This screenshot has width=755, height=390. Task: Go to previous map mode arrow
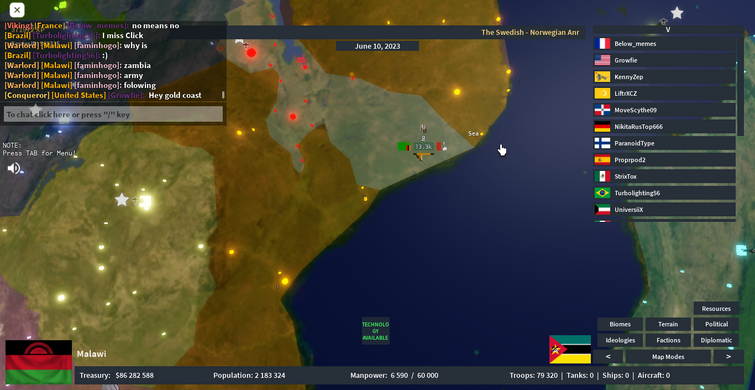608,357
